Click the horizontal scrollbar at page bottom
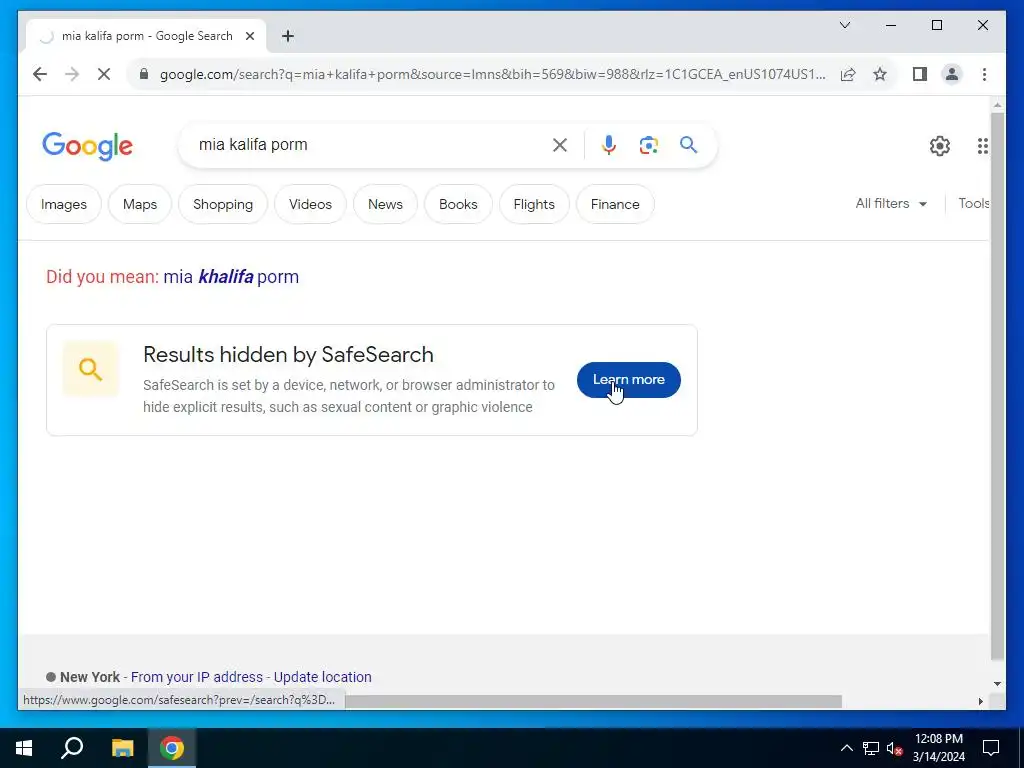 click(593, 701)
